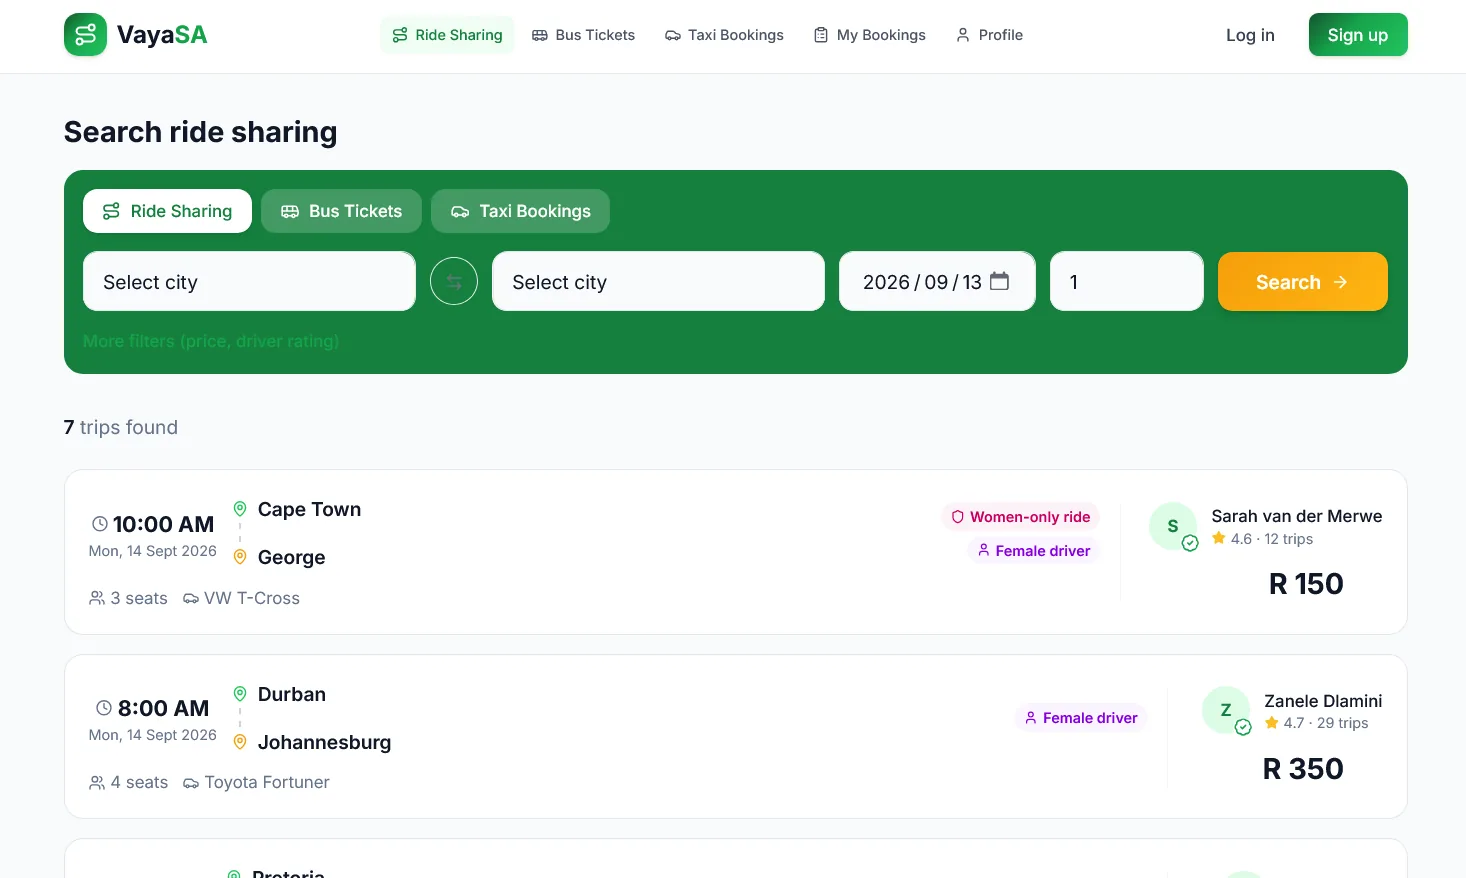The height and width of the screenshot is (878, 1466).
Task: Click the George destination pin icon
Action: pos(240,557)
